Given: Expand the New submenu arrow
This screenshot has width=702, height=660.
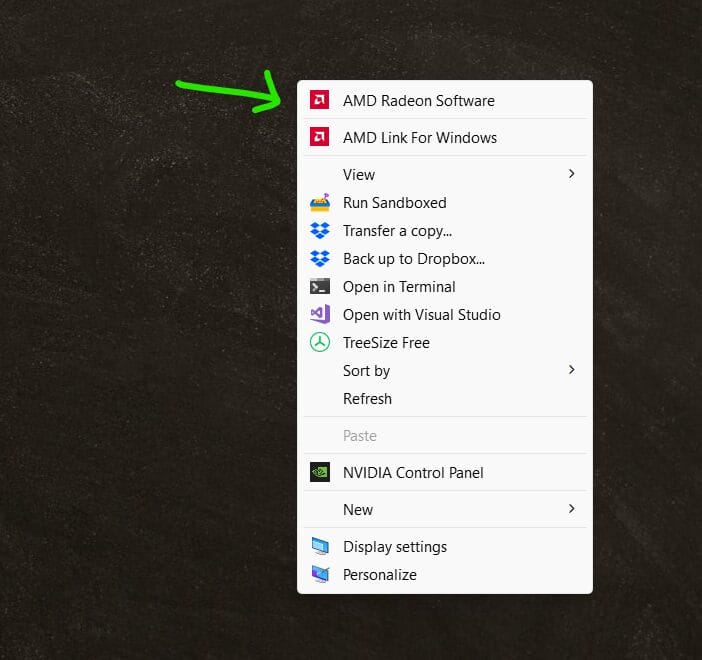Looking at the screenshot, I should click(571, 509).
